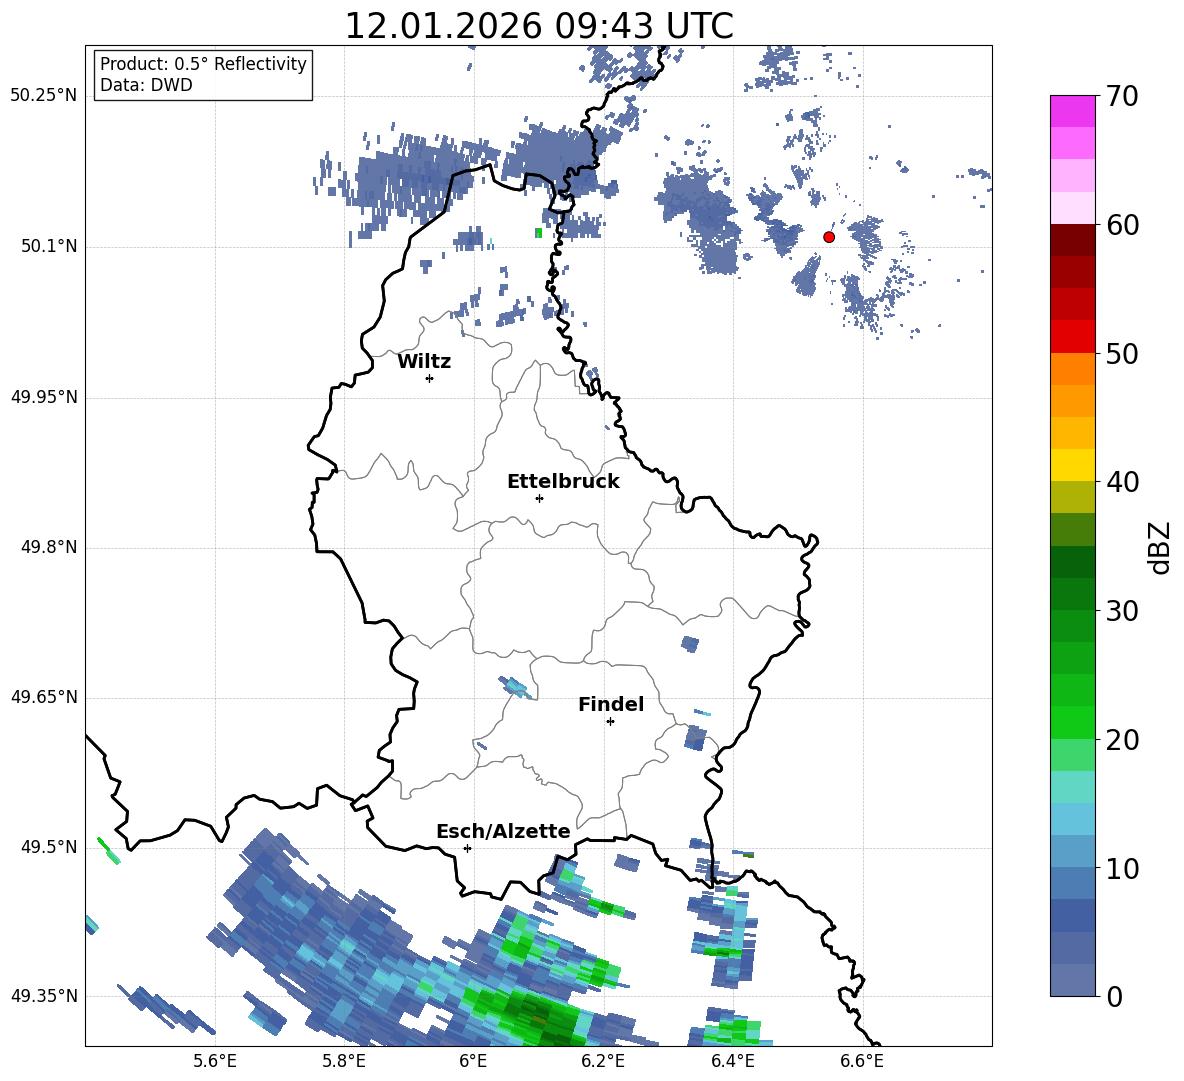Viewport: 1184px width, 1081px height.
Task: Click the 50.1°N latitude label
Action: [x=49, y=246]
